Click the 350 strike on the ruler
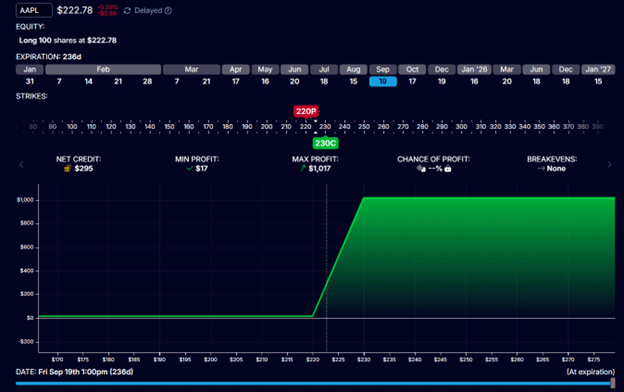624x392 pixels. [x=539, y=127]
